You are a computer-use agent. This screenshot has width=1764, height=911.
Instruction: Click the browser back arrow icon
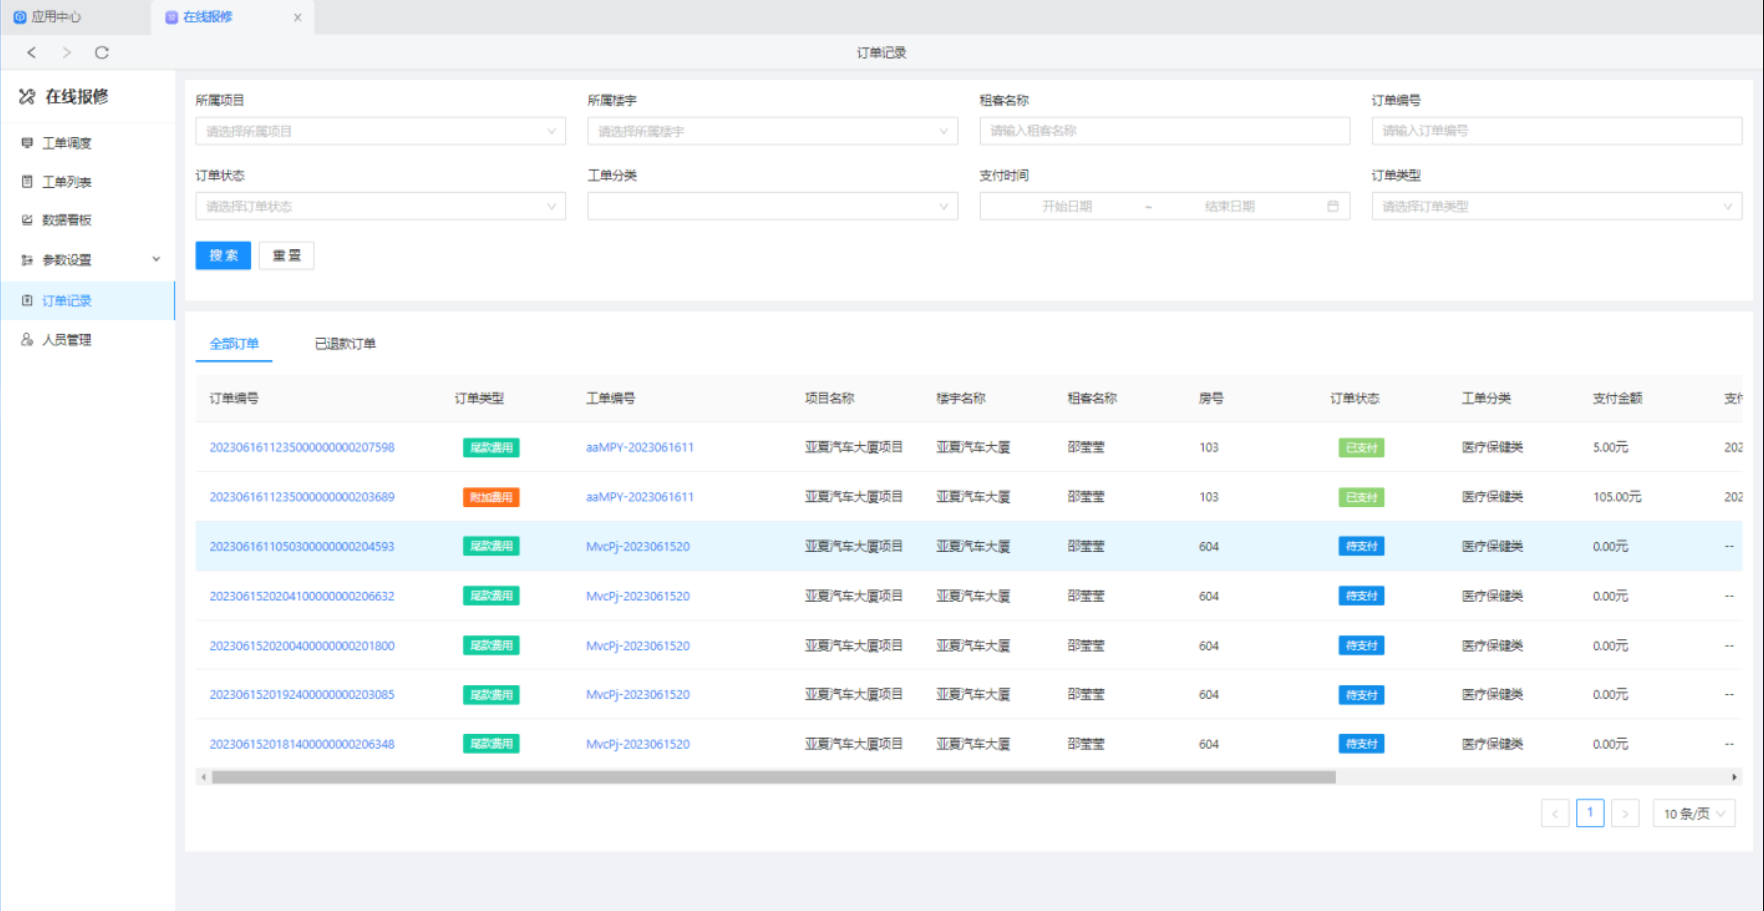(x=32, y=53)
